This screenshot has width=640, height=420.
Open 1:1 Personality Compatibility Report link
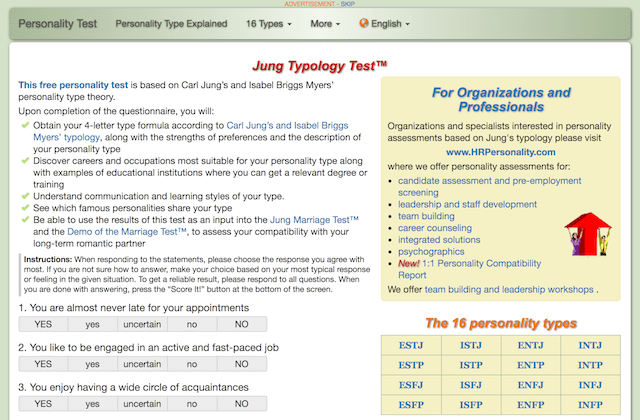(469, 269)
